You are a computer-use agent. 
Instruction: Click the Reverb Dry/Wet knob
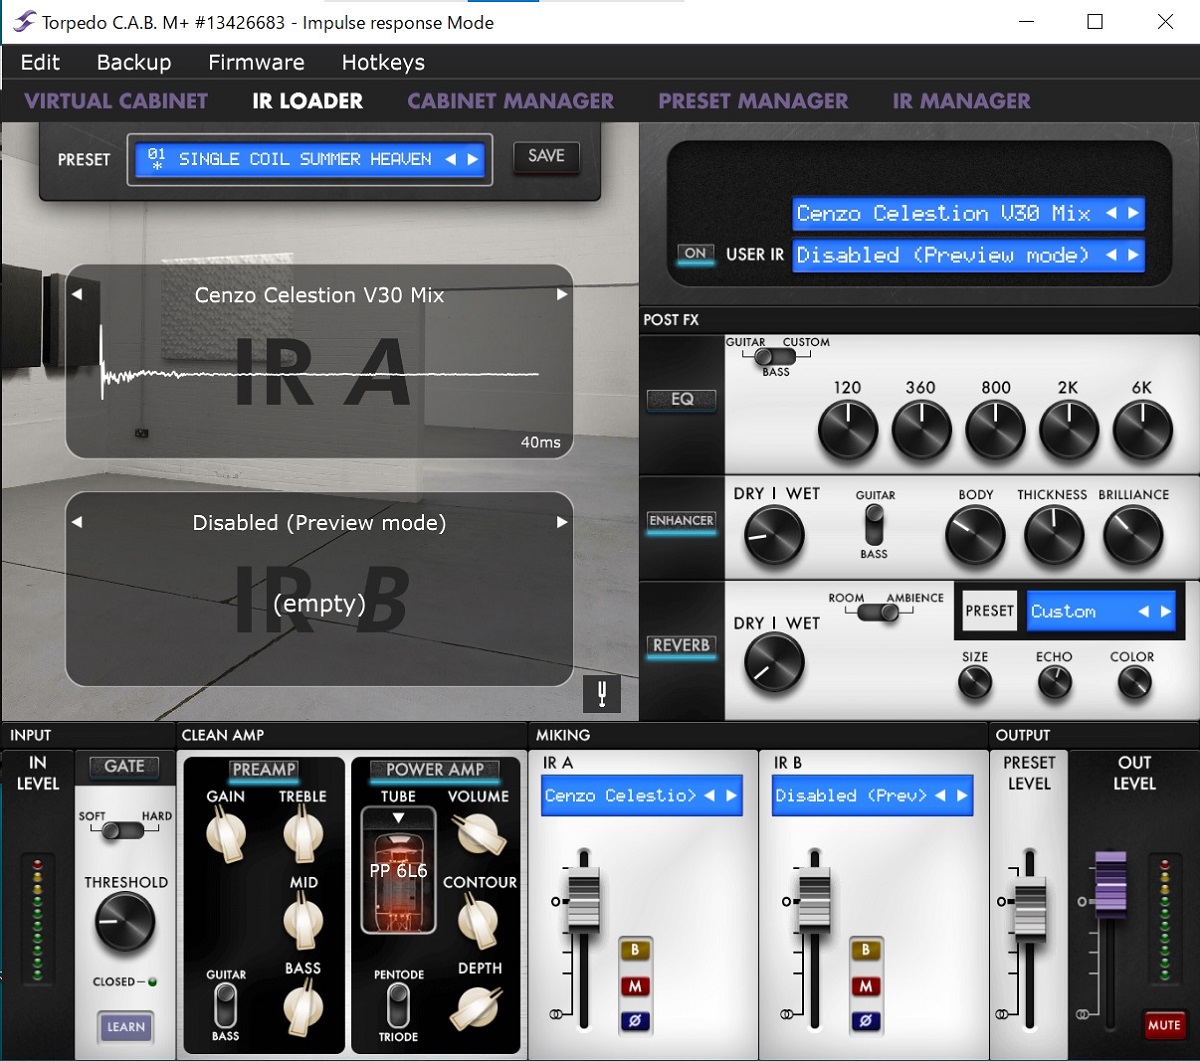point(775,663)
